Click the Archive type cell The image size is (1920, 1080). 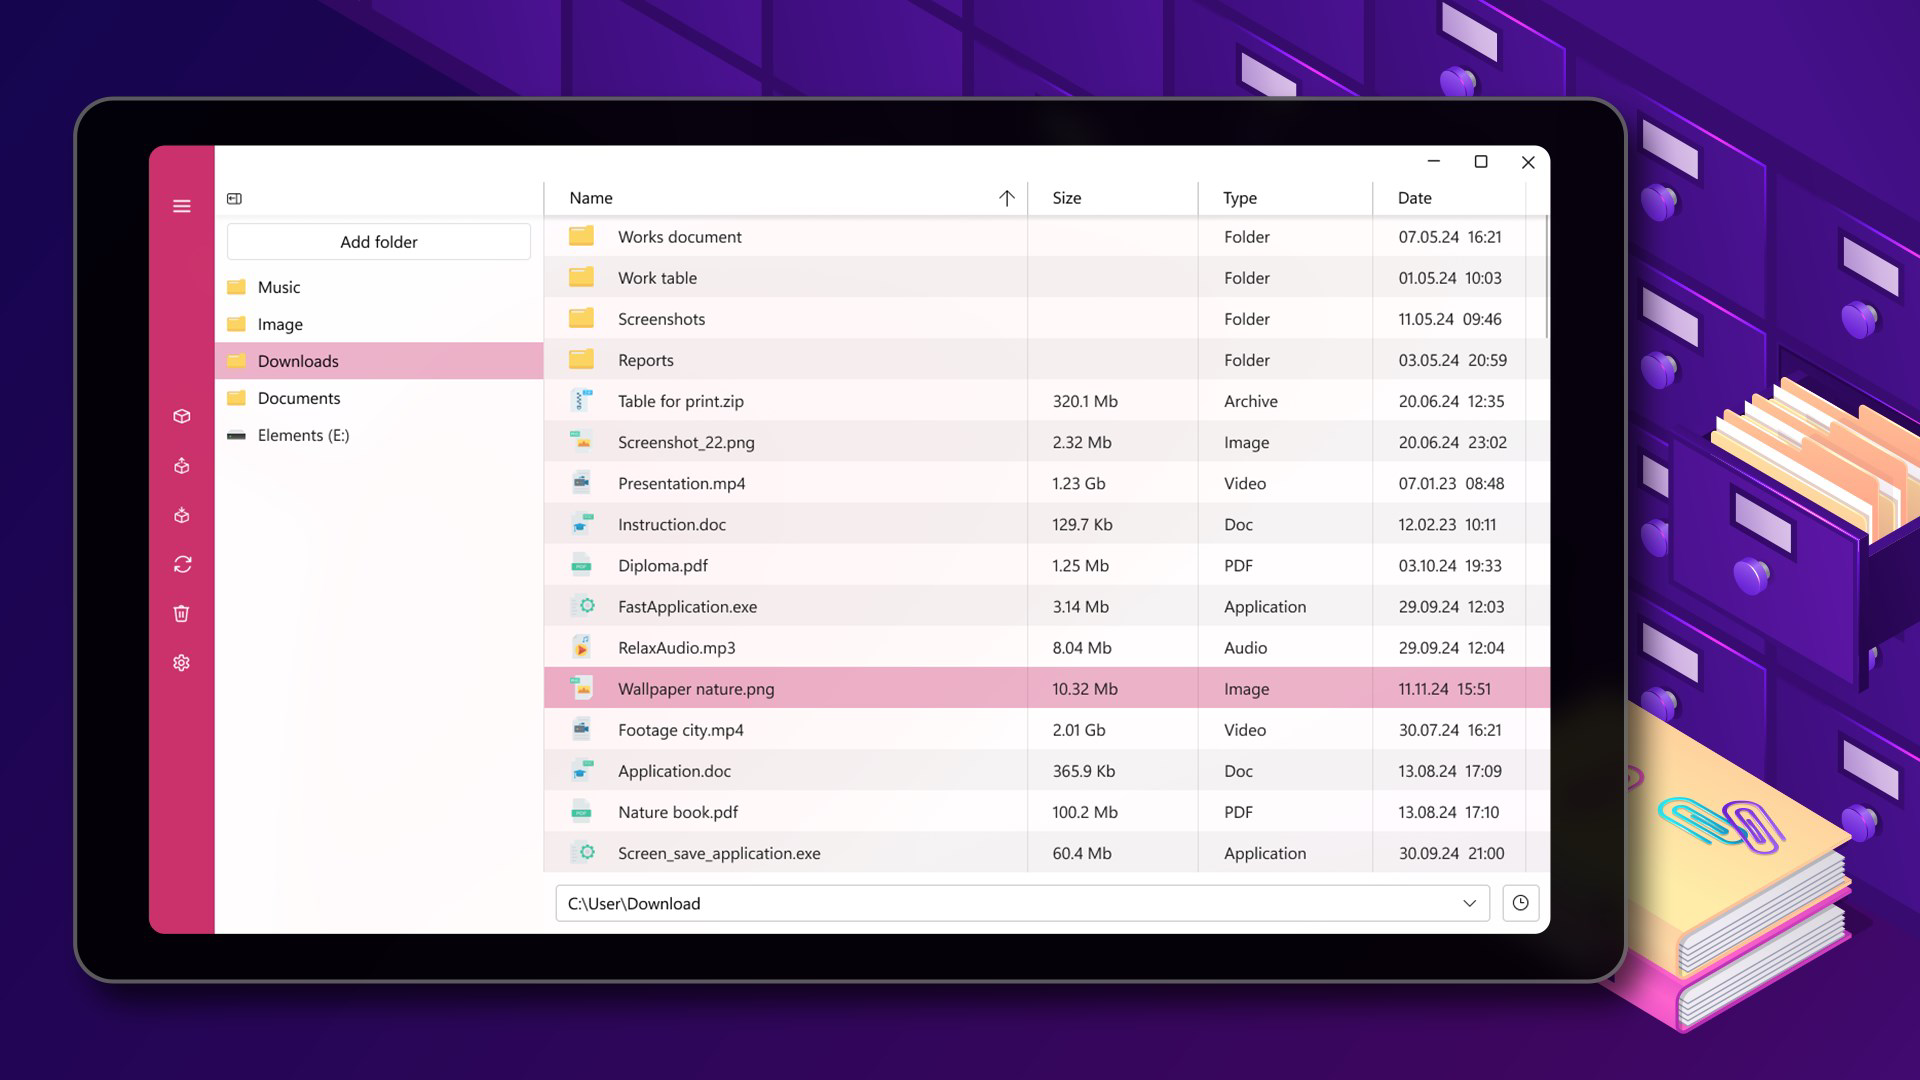pyautogui.click(x=1250, y=401)
